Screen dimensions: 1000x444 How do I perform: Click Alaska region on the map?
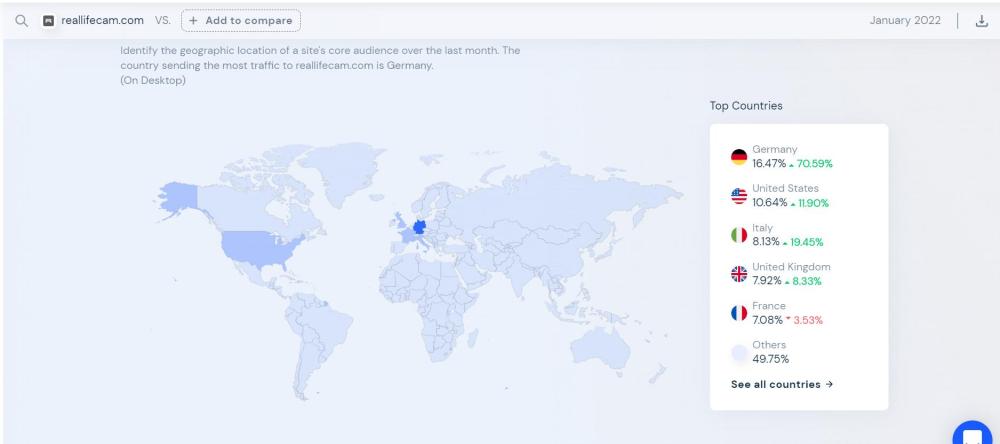coord(178,198)
